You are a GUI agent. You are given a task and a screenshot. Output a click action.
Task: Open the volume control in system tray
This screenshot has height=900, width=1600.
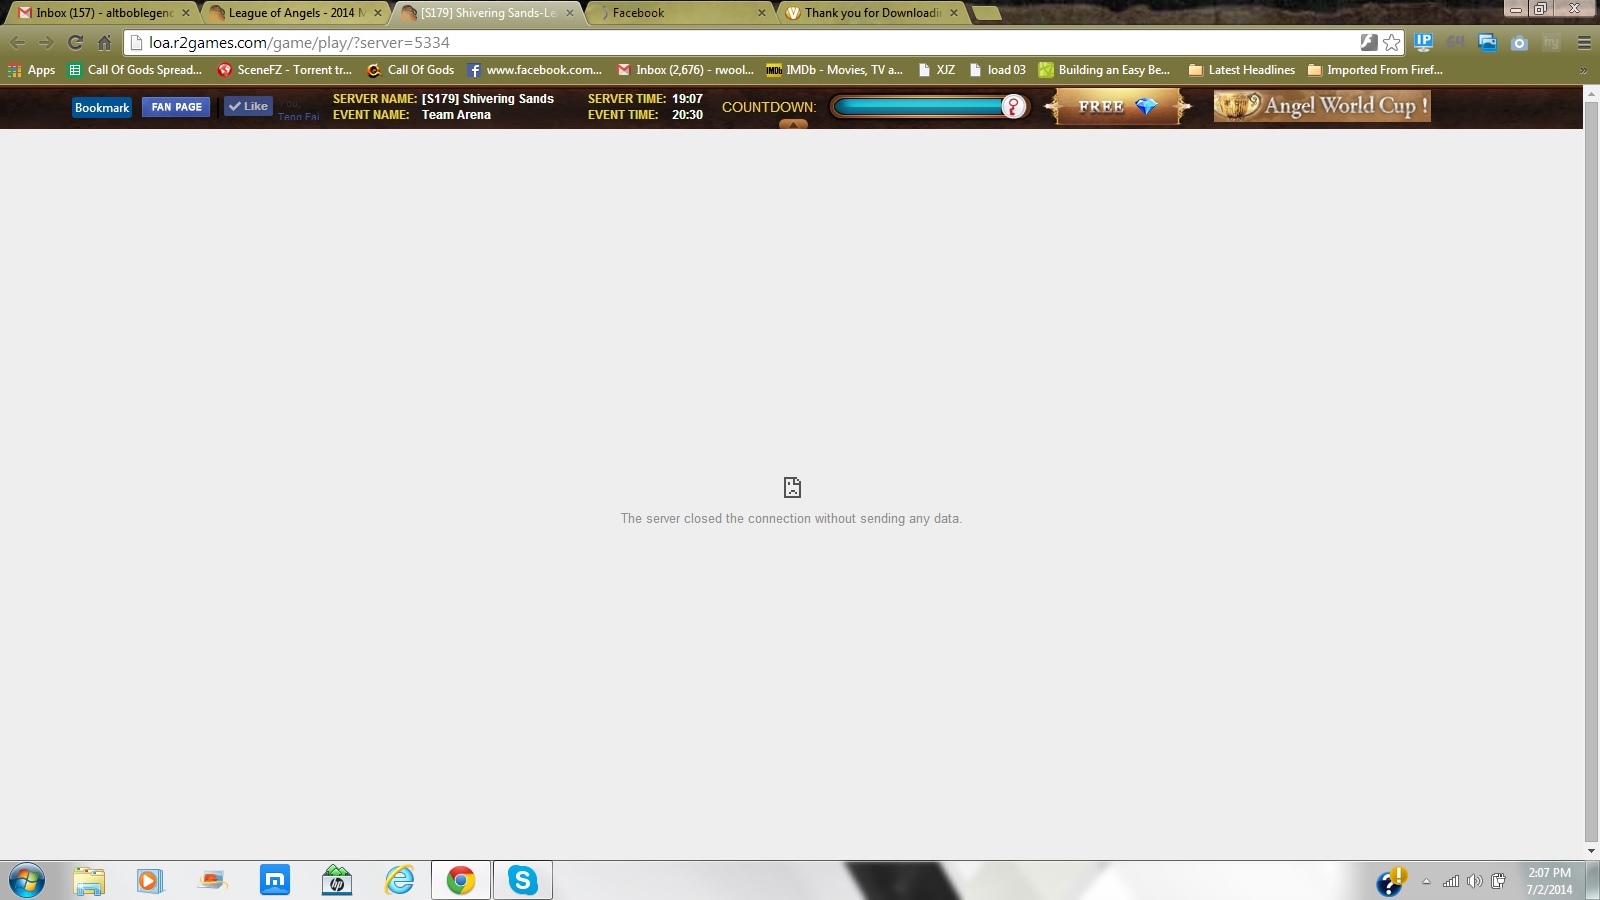click(x=1474, y=881)
